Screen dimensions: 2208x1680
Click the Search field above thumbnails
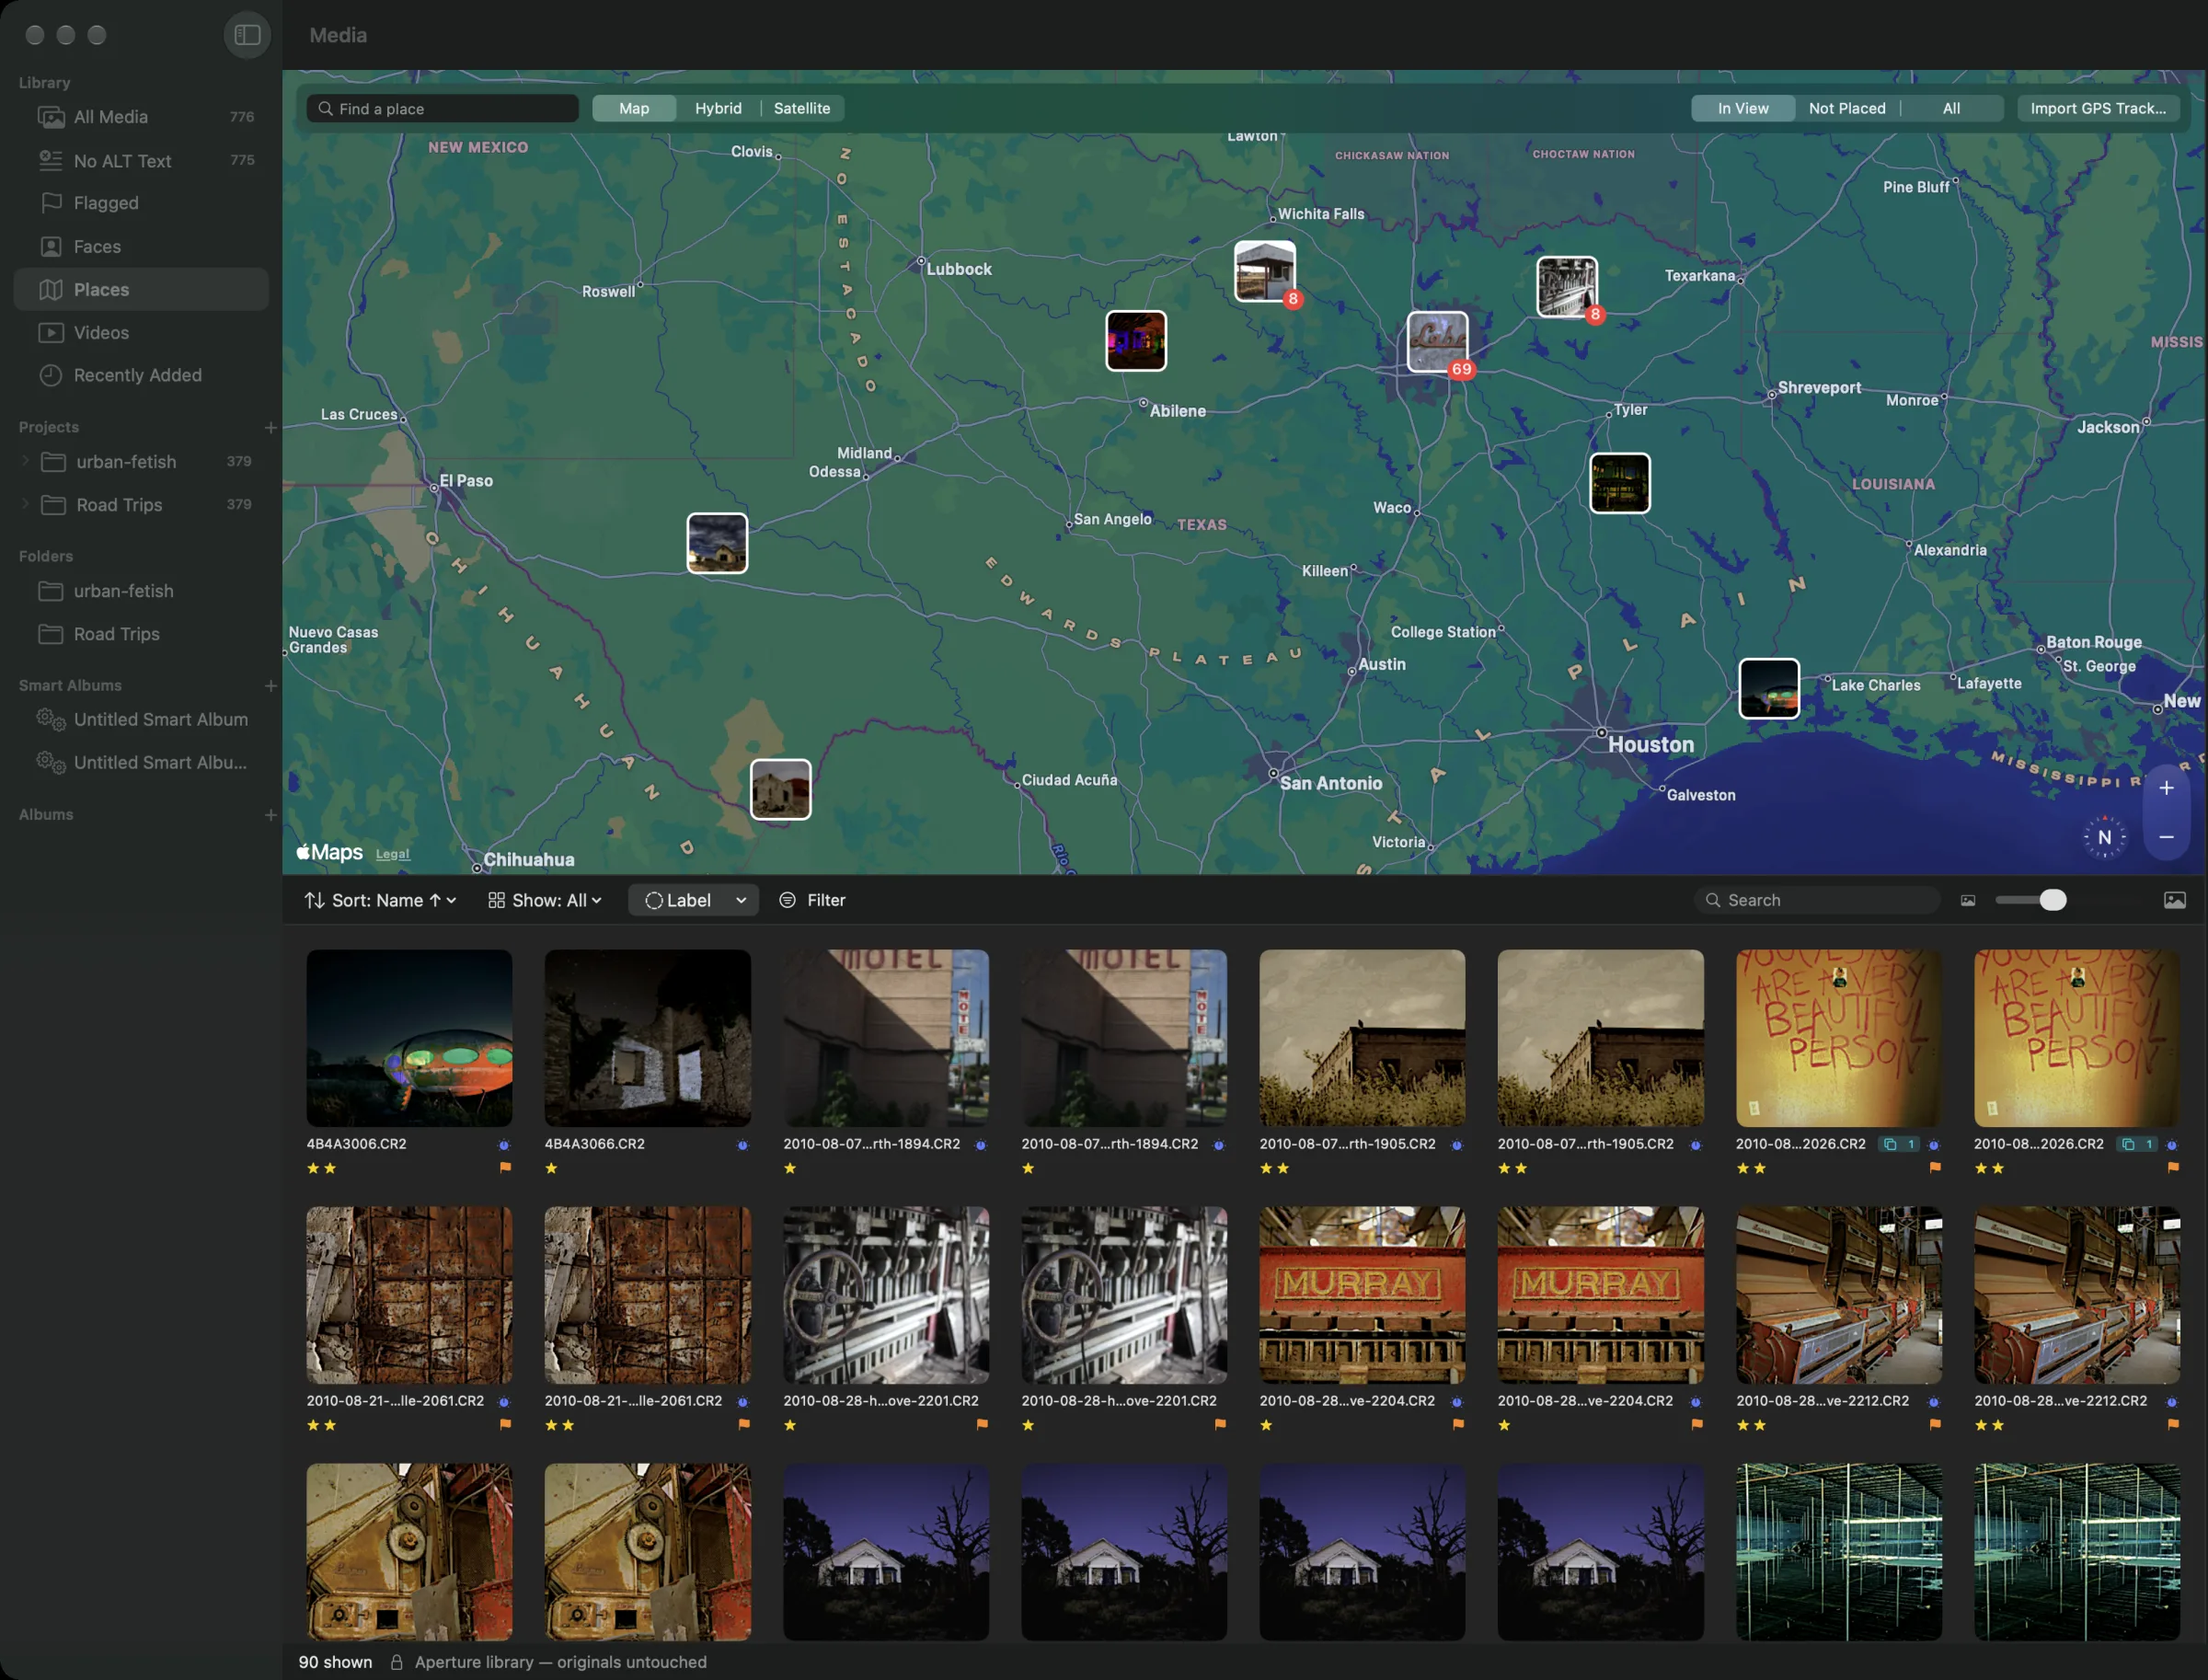1818,900
